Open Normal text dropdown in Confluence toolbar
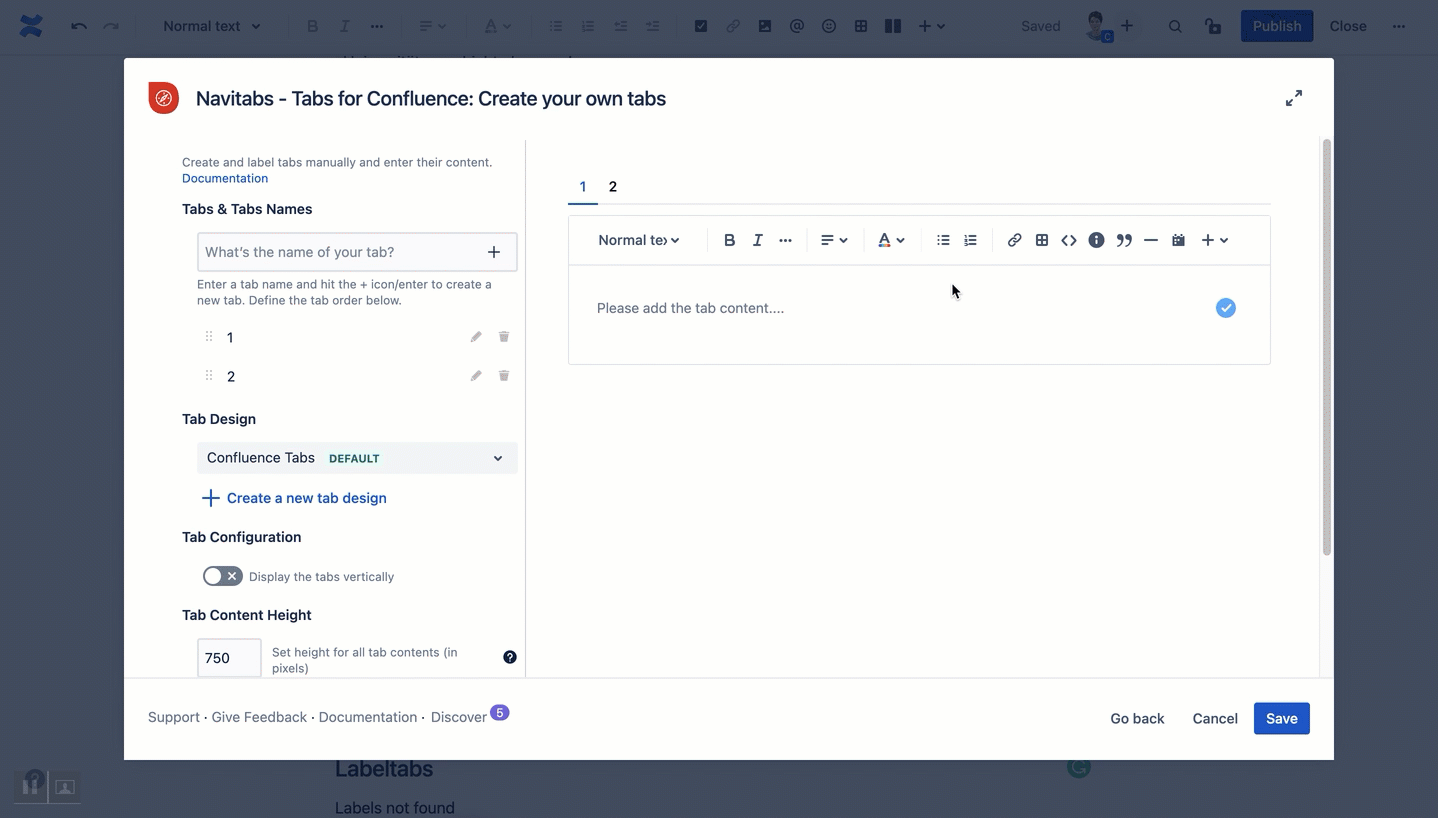The image size is (1438, 818). (212, 26)
